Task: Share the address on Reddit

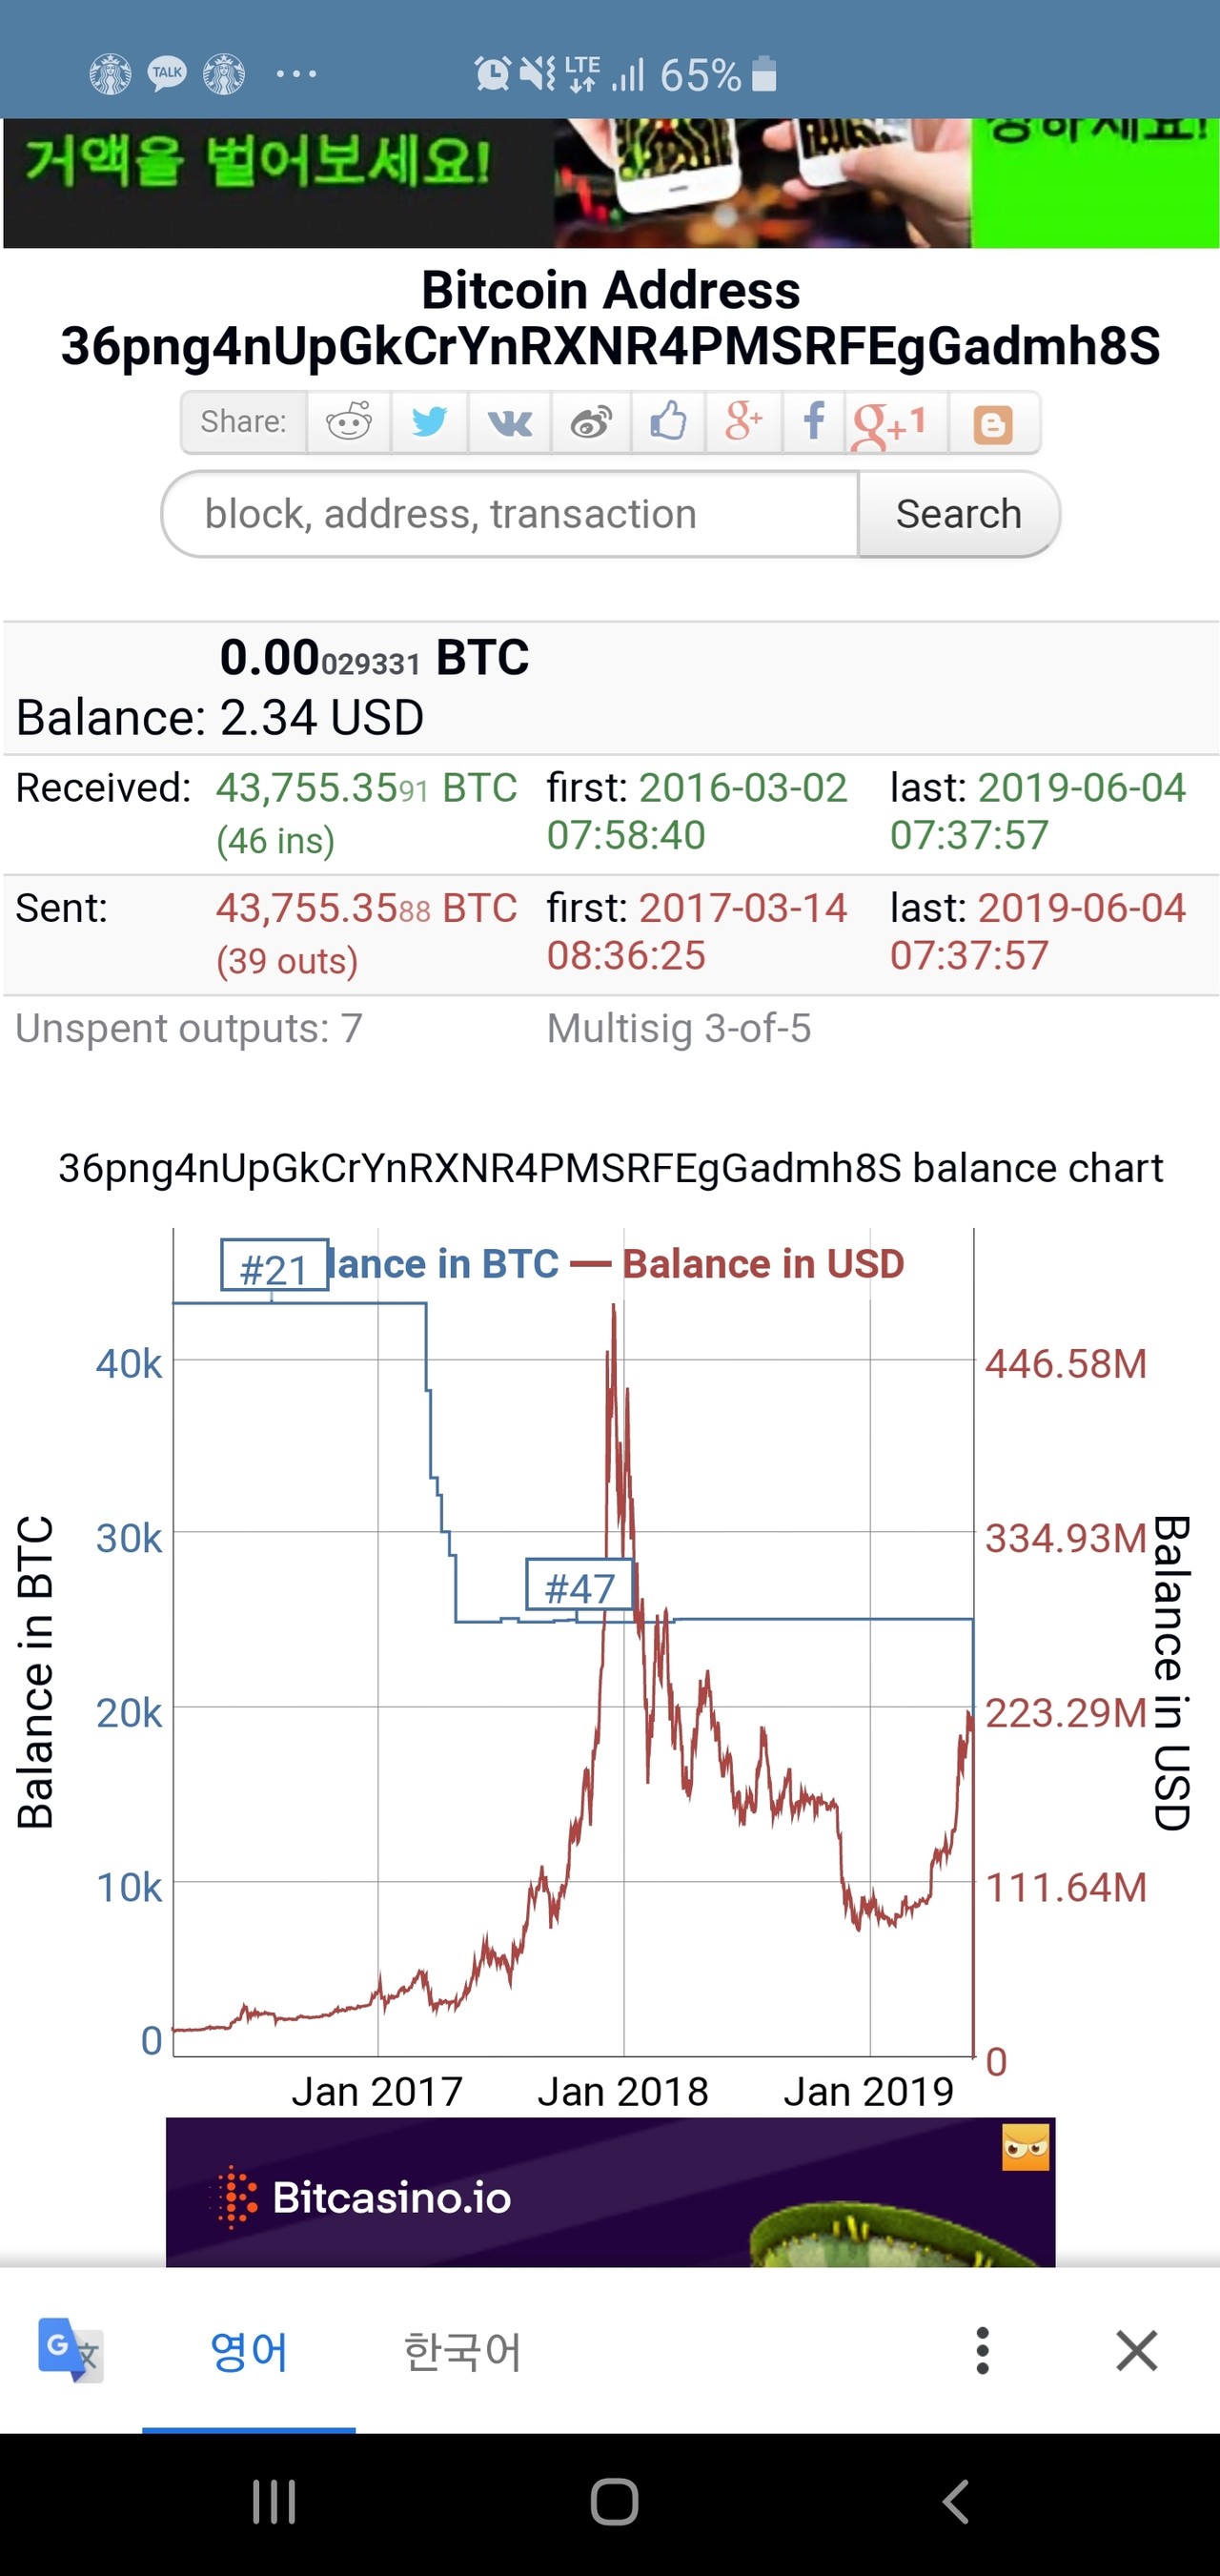Action: [x=348, y=422]
